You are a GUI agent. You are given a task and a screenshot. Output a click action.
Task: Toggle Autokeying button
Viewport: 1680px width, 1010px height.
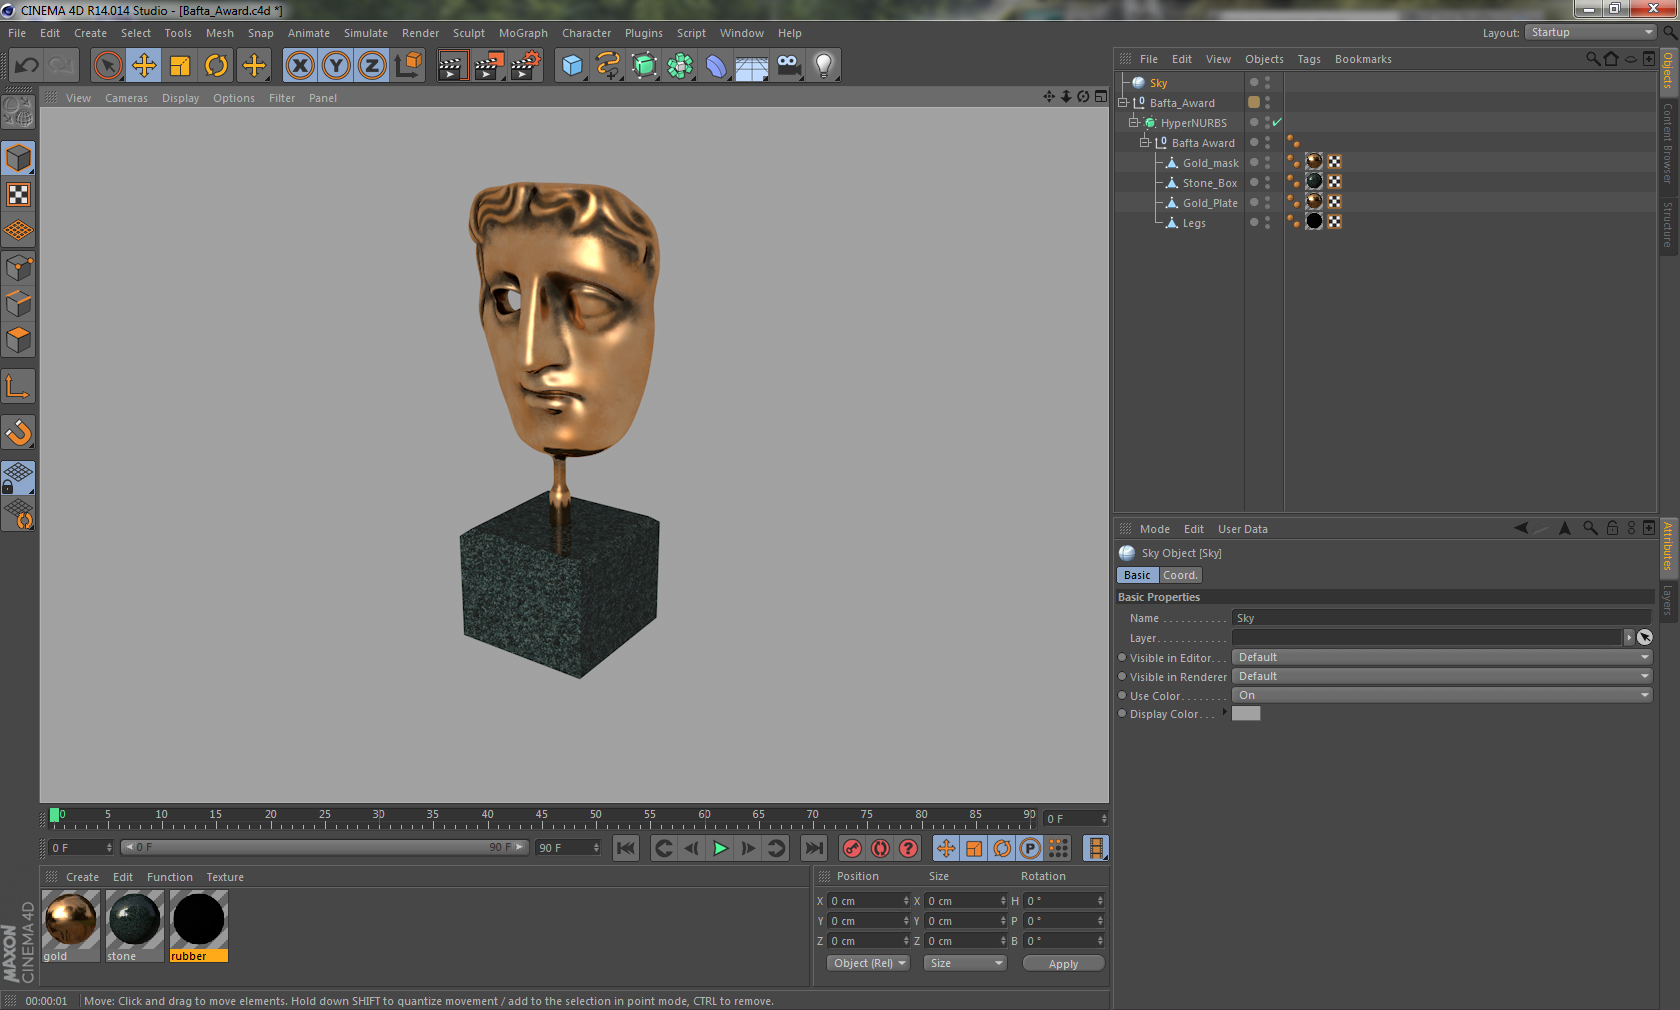click(880, 848)
